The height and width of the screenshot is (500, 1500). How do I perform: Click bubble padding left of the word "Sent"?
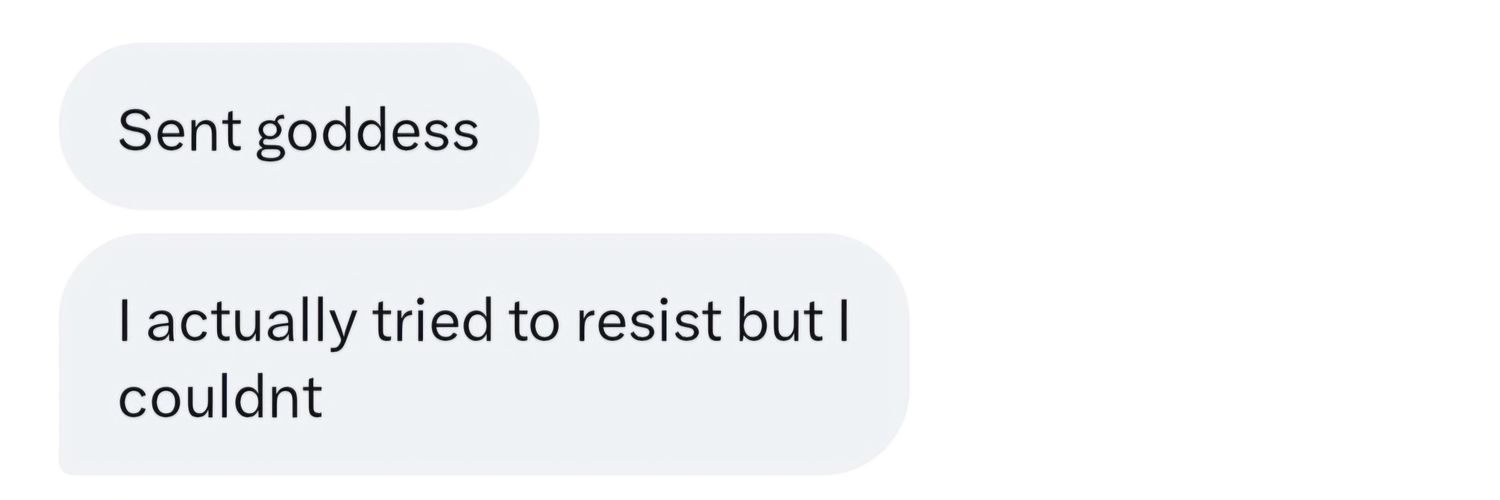point(88,130)
